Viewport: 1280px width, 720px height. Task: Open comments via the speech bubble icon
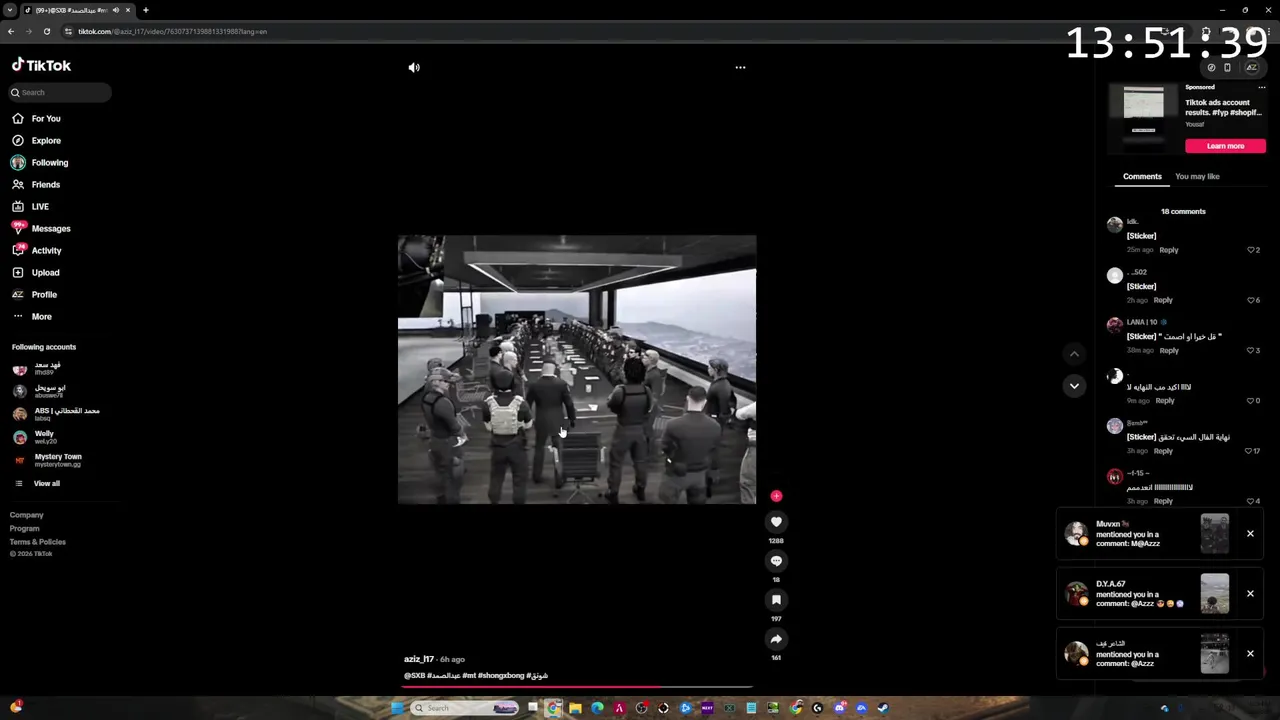(776, 561)
